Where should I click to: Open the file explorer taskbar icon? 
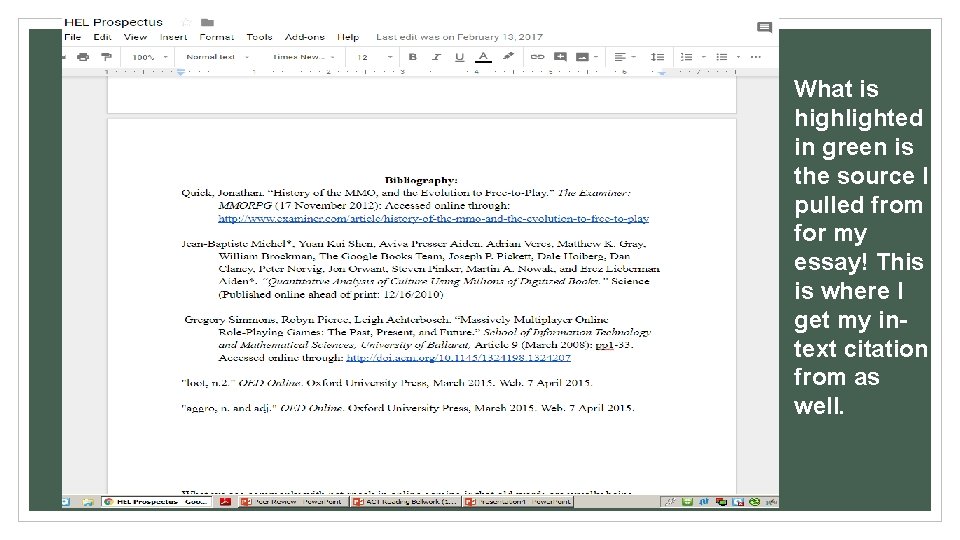[x=88, y=501]
